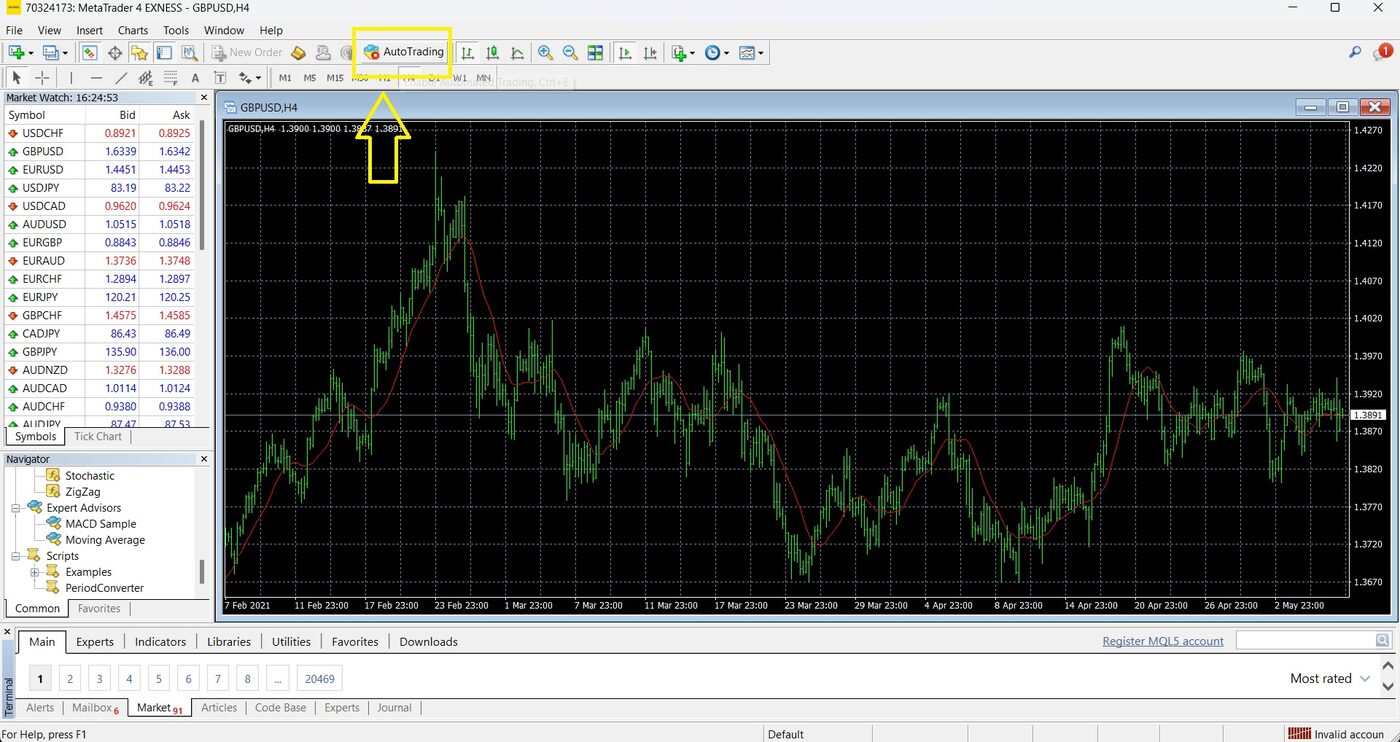Select the Text tool

pos(195,77)
